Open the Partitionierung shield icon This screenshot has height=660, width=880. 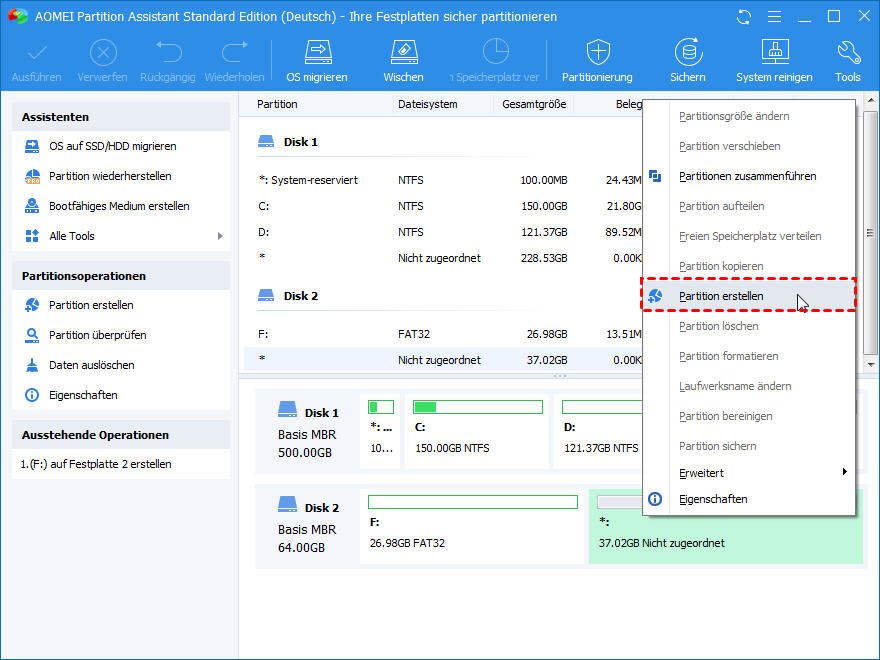[598, 52]
